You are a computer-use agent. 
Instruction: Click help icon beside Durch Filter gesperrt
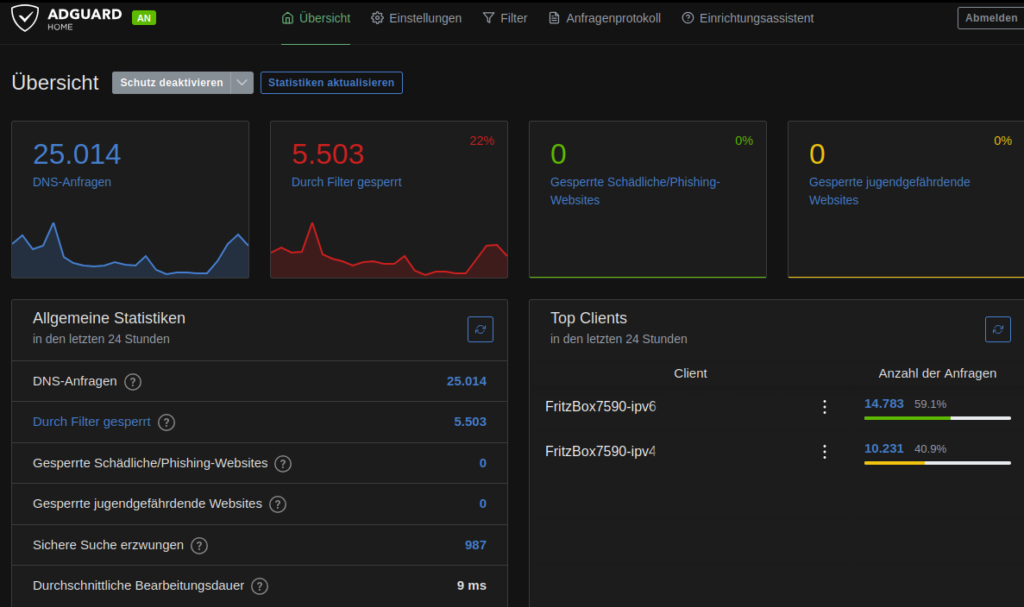coord(167,423)
